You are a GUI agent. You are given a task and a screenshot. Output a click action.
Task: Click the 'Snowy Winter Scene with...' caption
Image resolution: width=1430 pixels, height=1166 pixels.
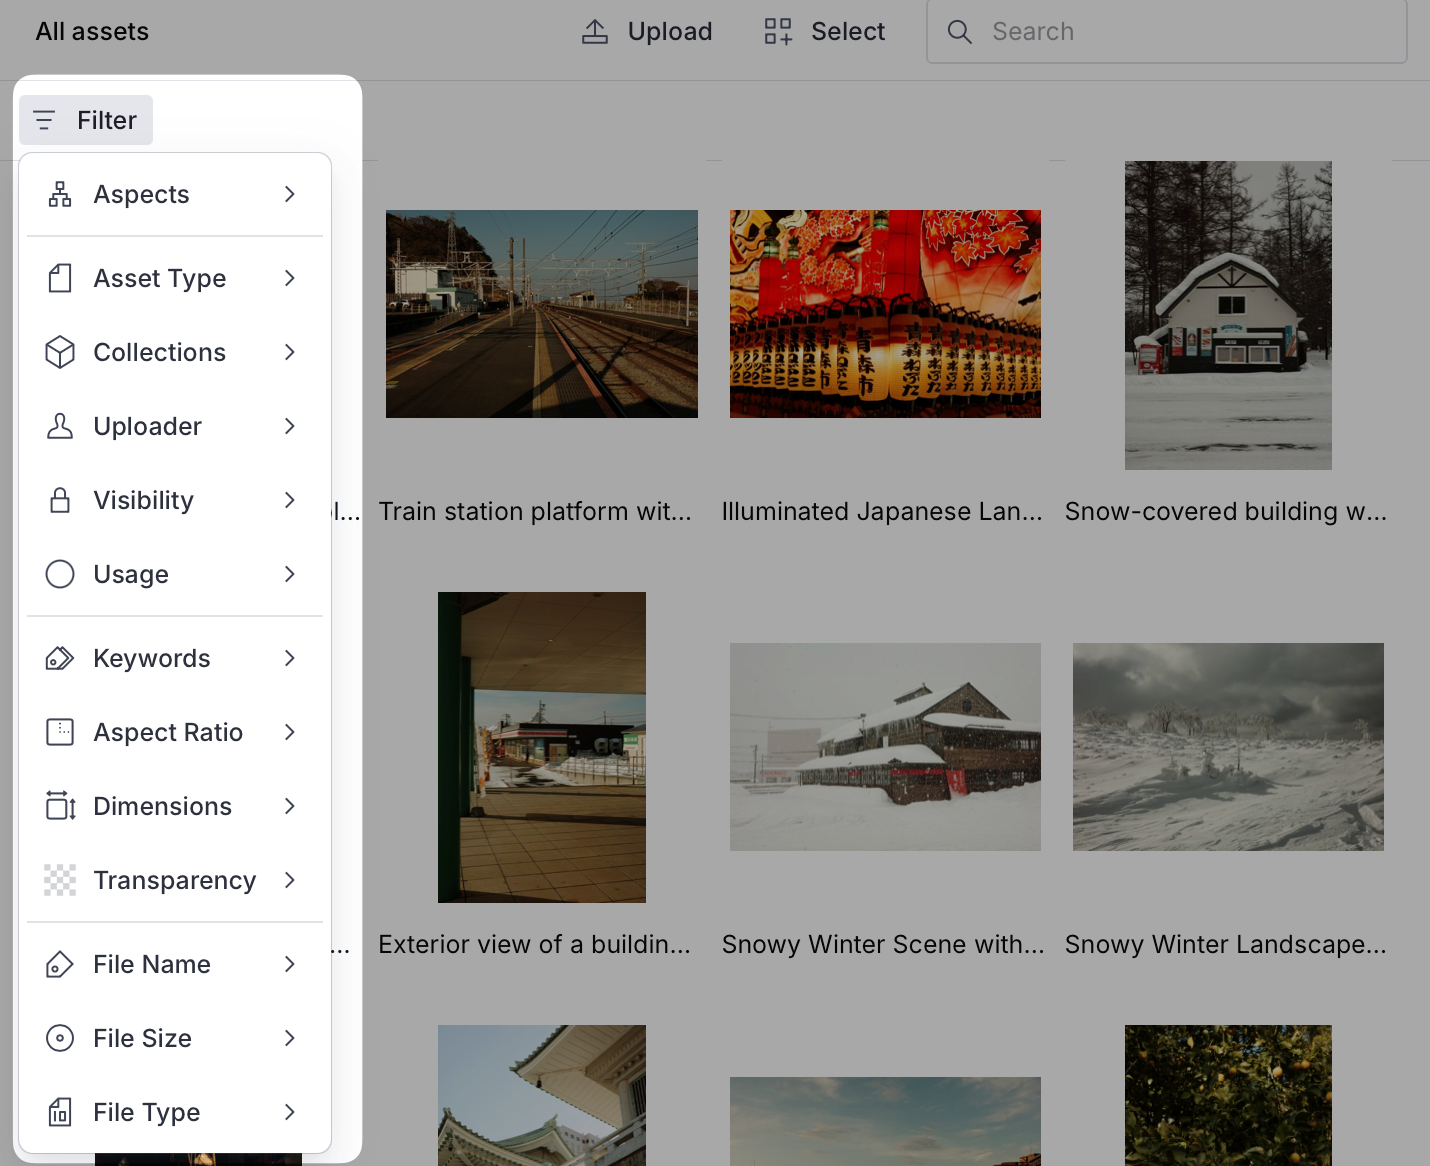(883, 944)
